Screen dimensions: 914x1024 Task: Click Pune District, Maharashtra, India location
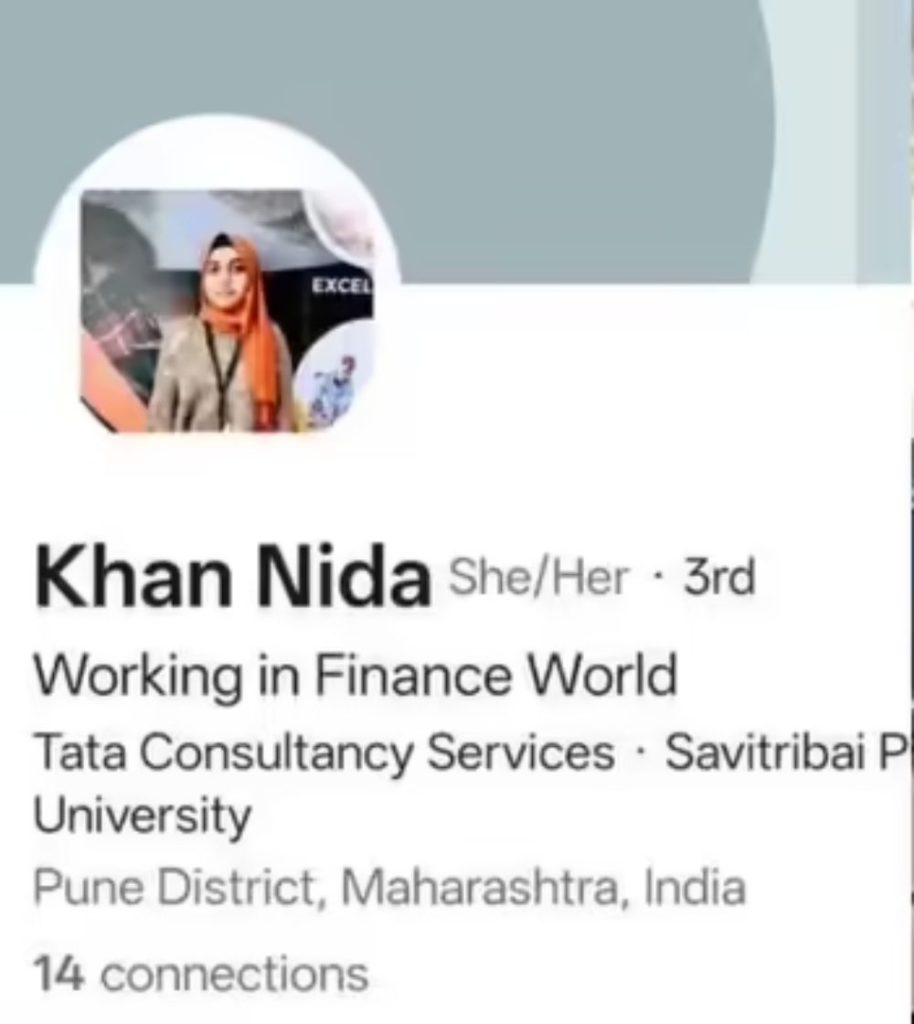(389, 888)
